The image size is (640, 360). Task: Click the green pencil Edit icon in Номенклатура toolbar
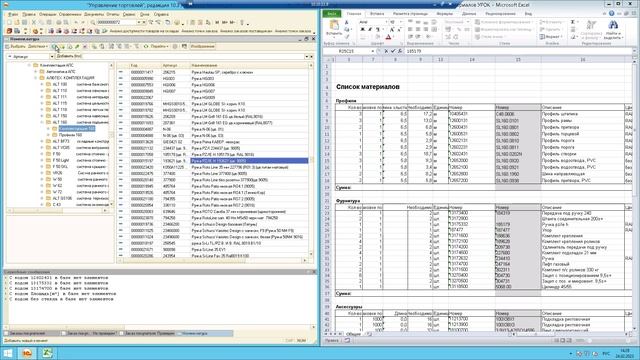click(x=77, y=47)
